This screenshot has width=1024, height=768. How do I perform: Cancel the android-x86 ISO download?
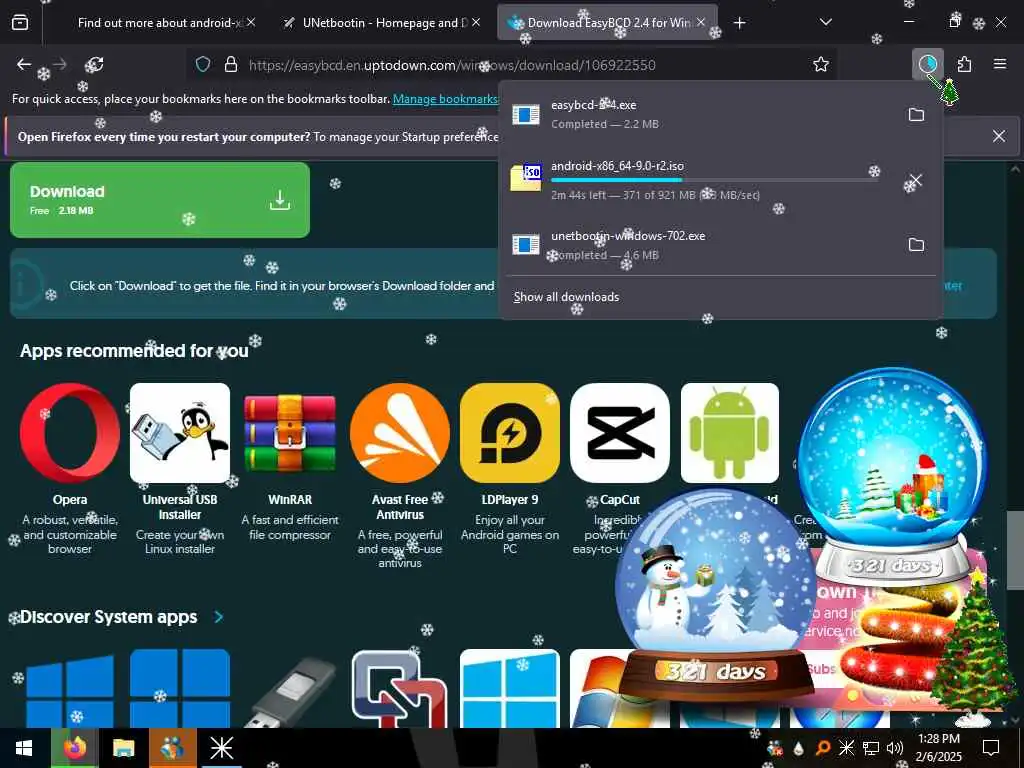tap(916, 180)
